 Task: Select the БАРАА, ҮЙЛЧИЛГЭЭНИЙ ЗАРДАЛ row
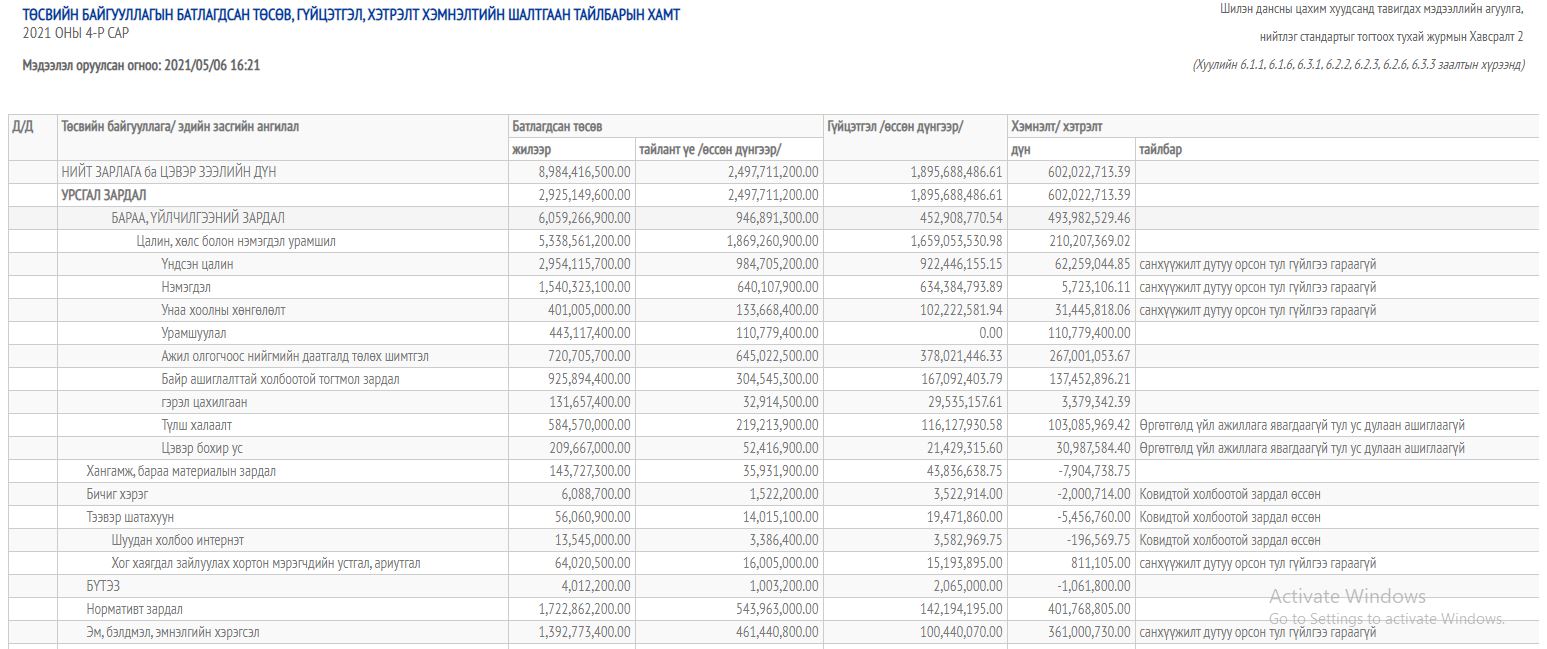coord(773,218)
